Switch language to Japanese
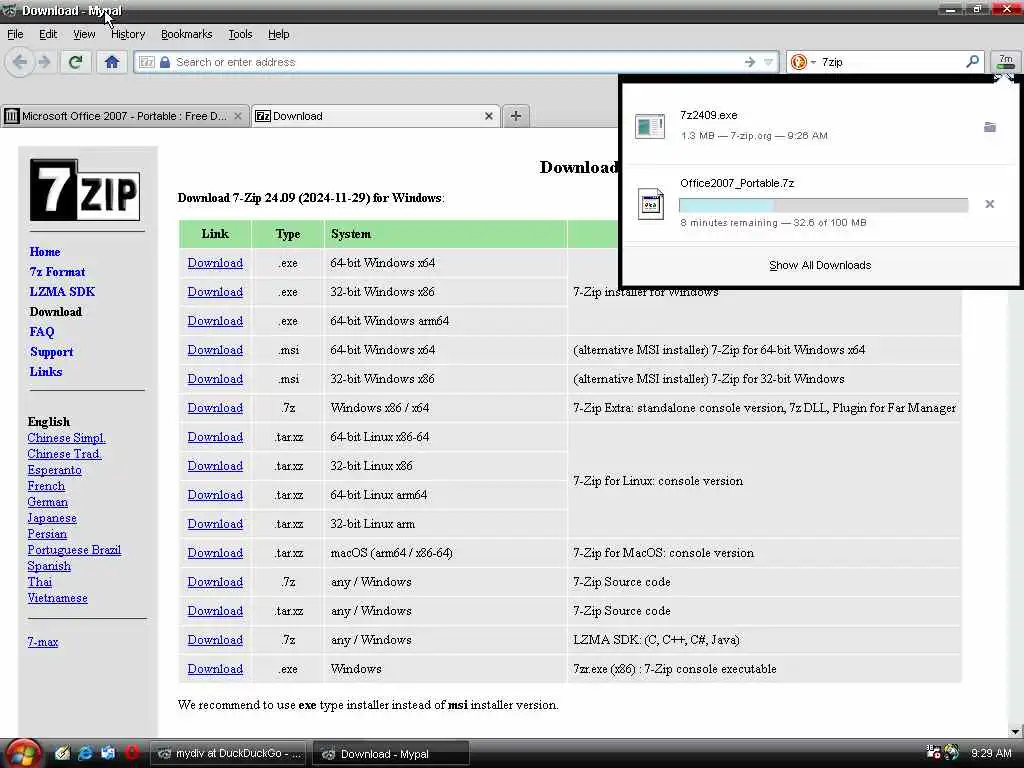This screenshot has height=768, width=1024. point(52,518)
